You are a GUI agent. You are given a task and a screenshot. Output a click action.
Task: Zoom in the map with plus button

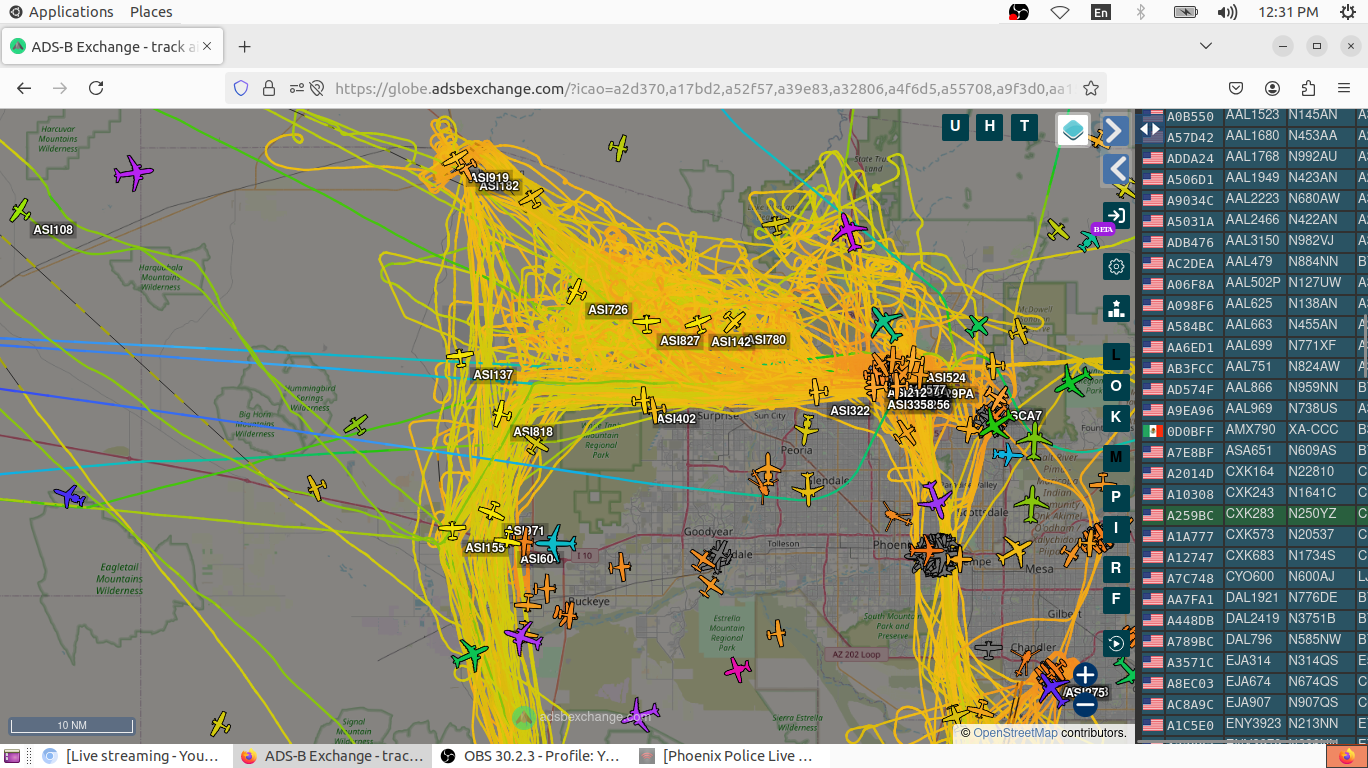click(x=1085, y=675)
